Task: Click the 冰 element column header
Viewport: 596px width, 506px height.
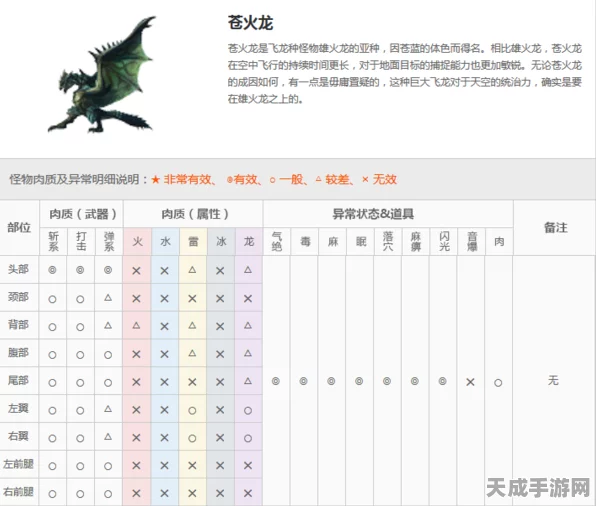Action: (x=221, y=241)
